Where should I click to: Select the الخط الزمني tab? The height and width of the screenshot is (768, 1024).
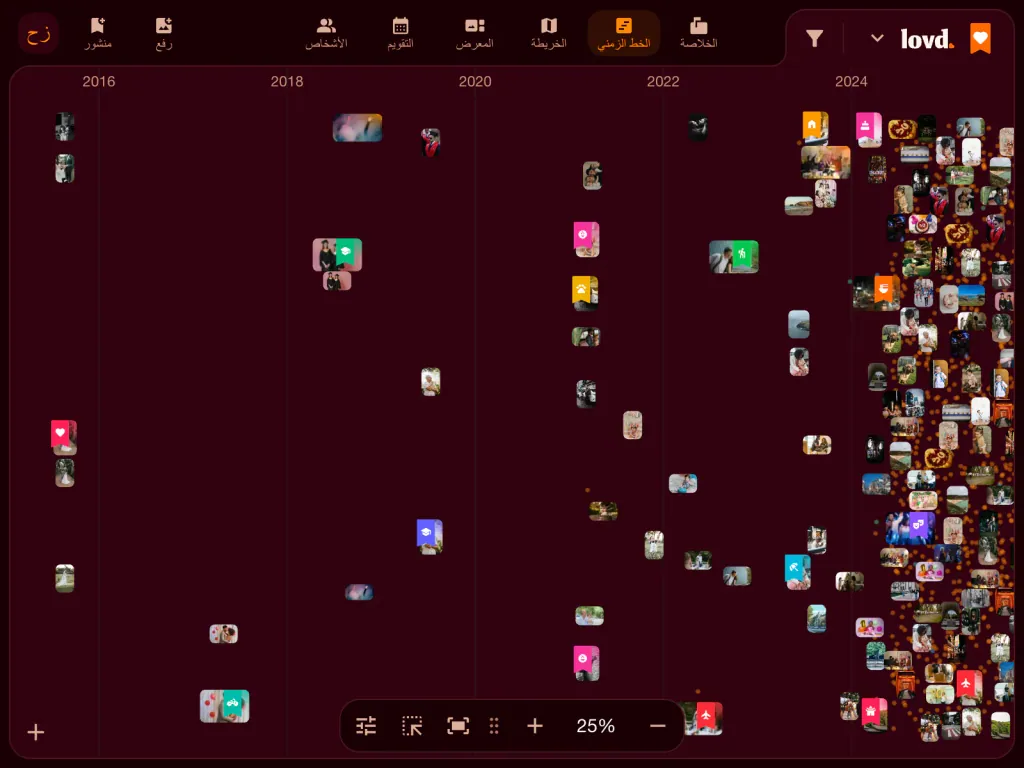pyautogui.click(x=624, y=33)
